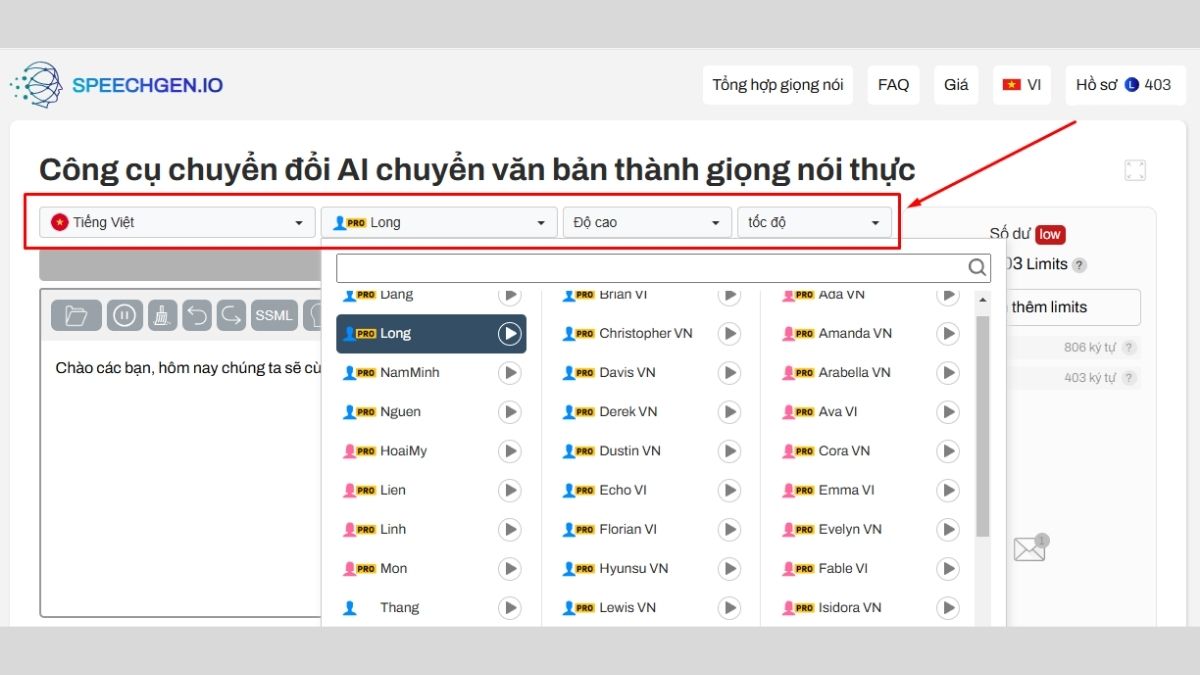Play preview for Mon voice
The image size is (1200, 675).
tap(510, 568)
